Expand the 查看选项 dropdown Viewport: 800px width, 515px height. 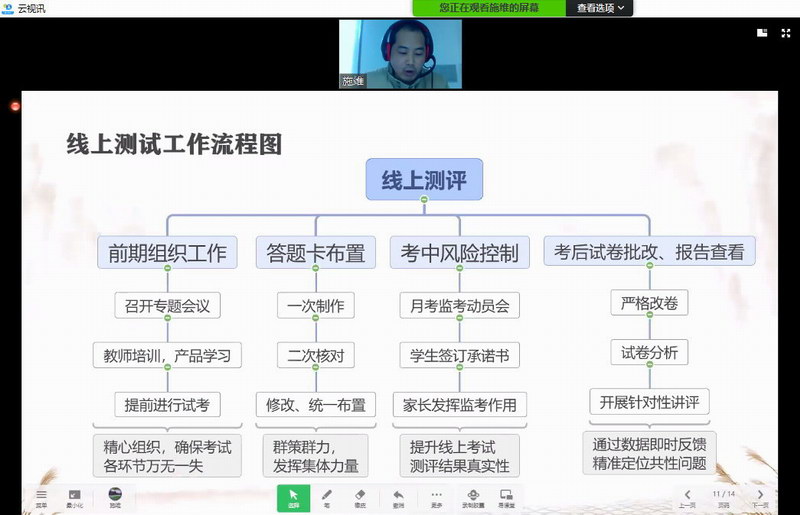(601, 8)
